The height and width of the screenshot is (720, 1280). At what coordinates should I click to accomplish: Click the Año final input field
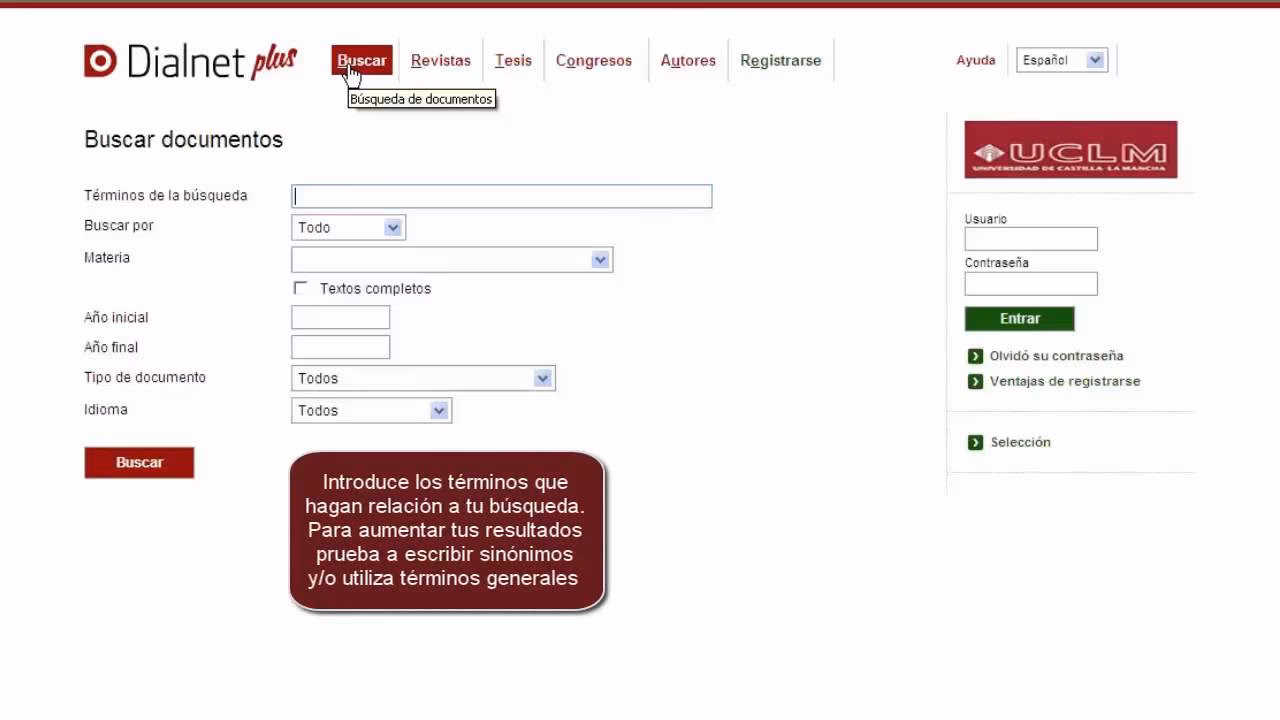pos(340,347)
